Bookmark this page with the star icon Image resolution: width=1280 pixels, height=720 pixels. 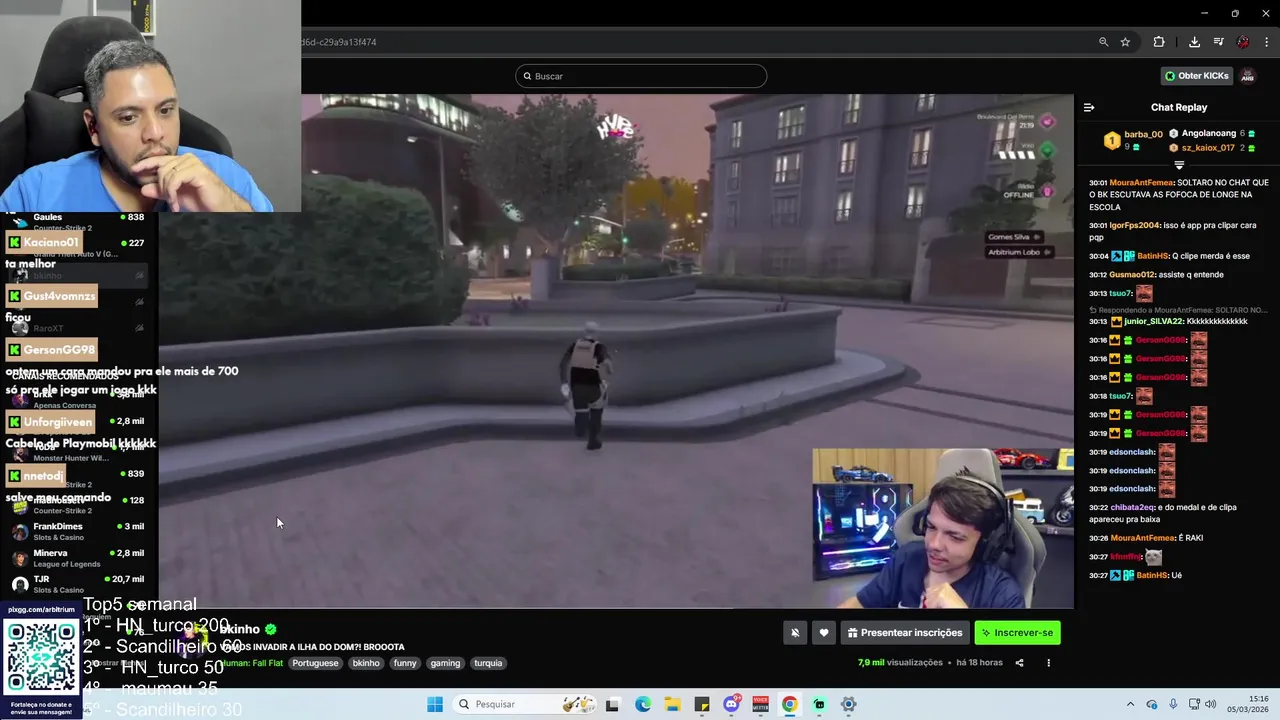1125,42
